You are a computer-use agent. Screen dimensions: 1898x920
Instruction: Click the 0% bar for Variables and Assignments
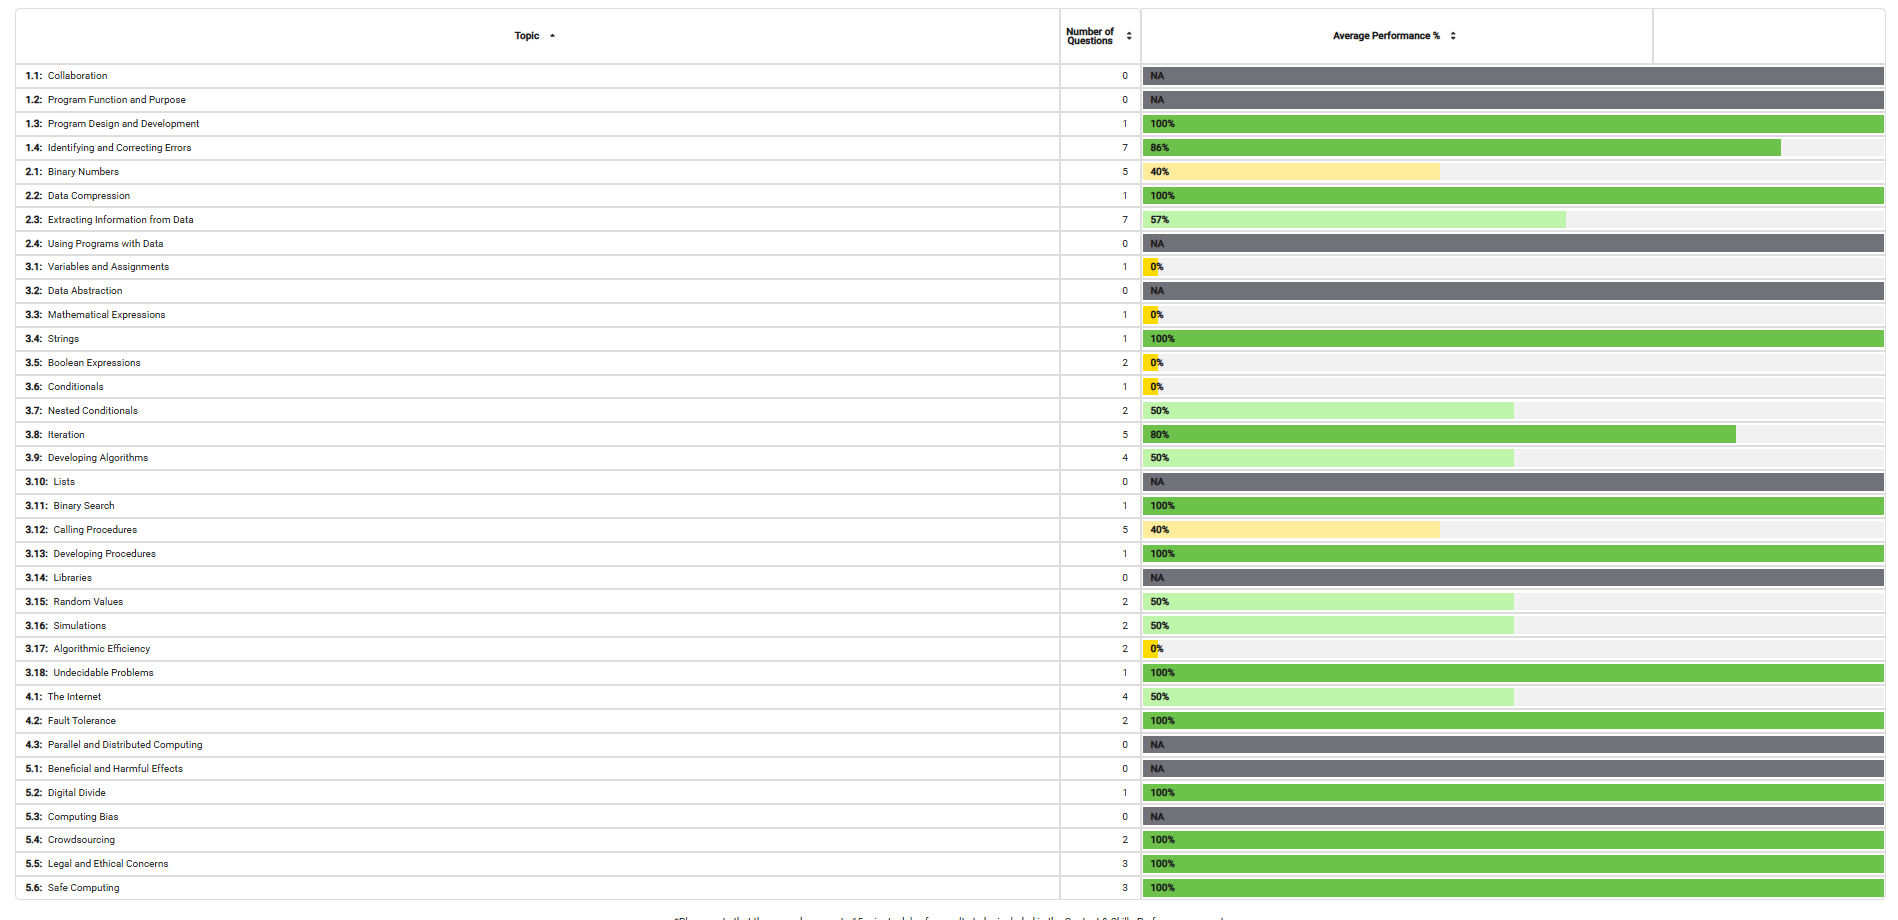coord(1150,266)
